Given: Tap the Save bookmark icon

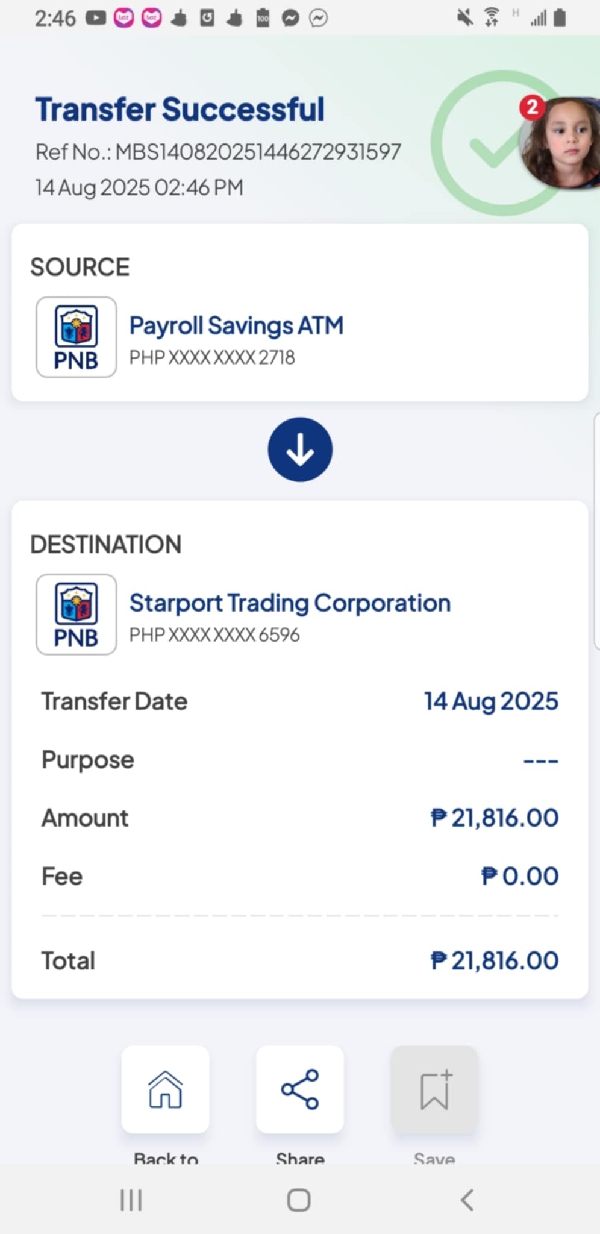Looking at the screenshot, I should click(434, 1089).
